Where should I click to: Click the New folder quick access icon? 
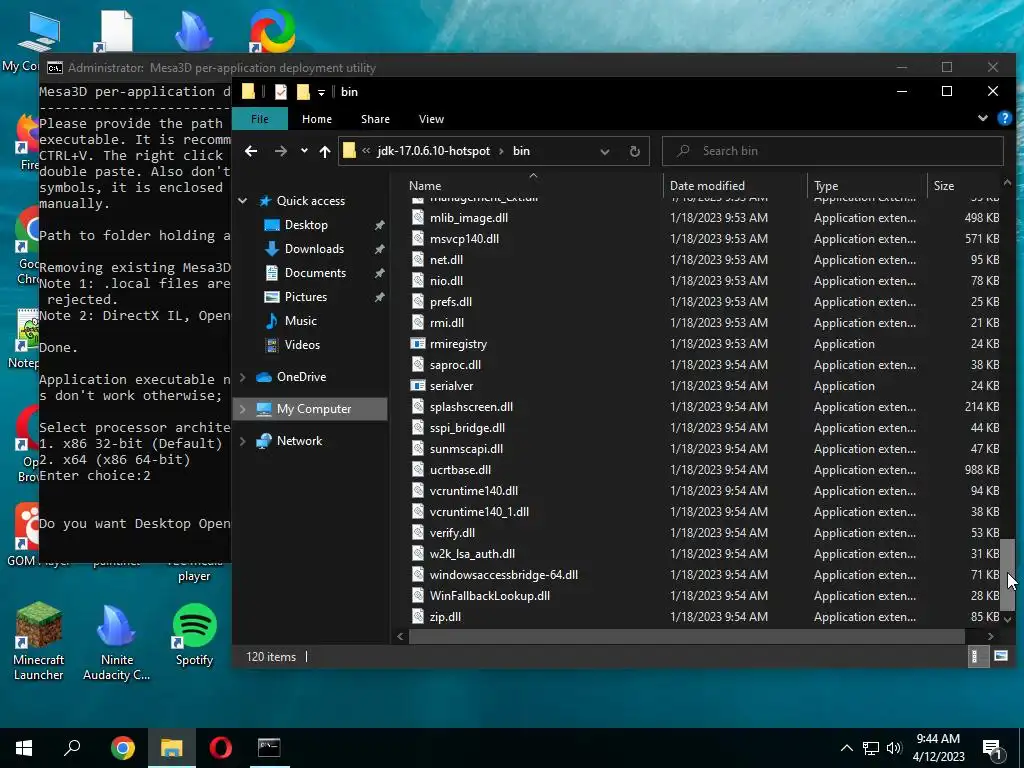point(303,92)
